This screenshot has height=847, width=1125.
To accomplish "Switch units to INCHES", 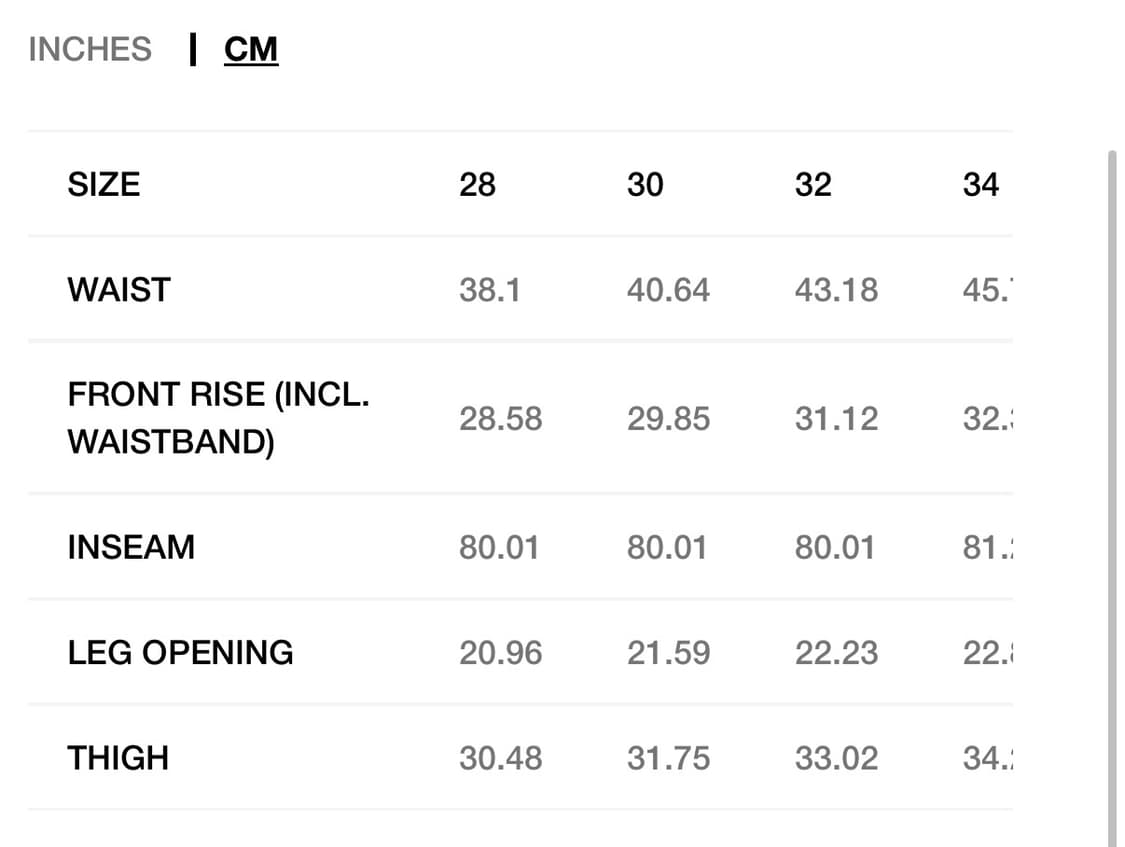I will 90,49.
